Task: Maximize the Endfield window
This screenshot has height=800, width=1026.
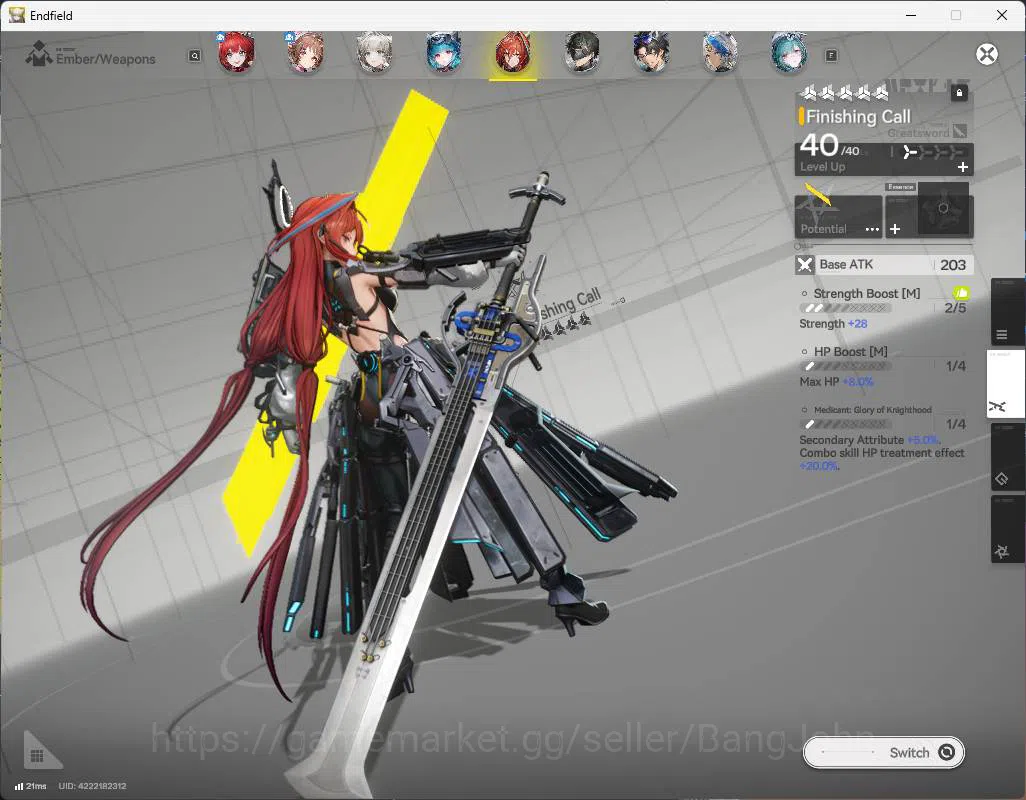Action: tap(956, 15)
